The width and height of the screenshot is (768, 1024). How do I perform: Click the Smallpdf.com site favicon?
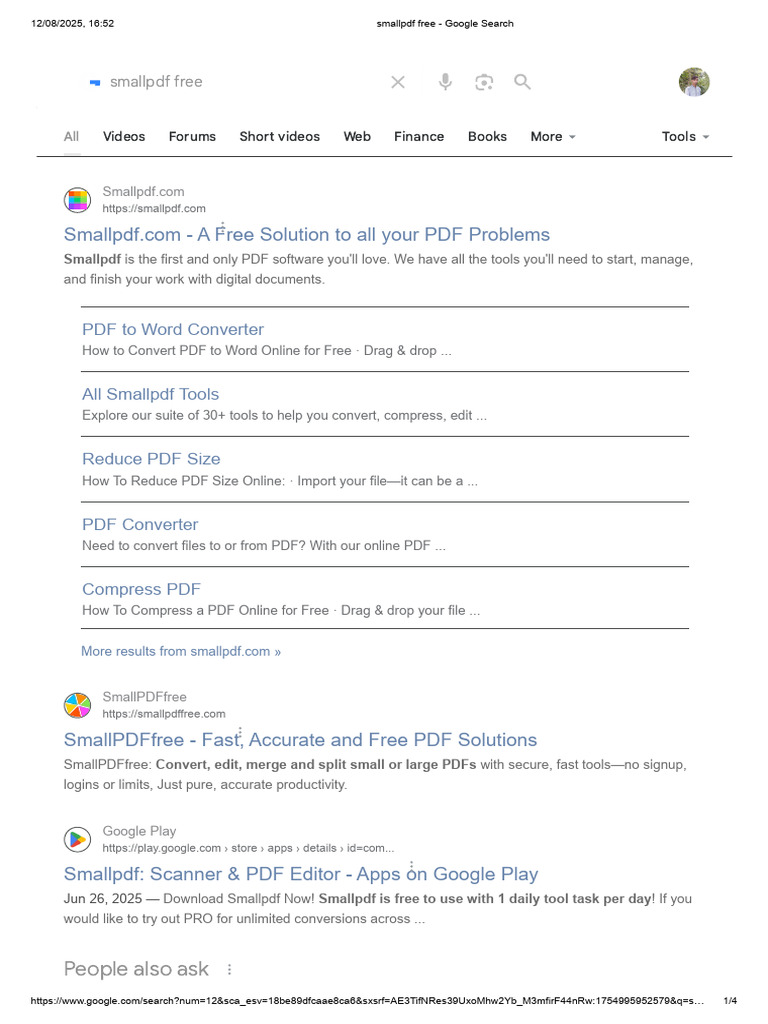(77, 200)
